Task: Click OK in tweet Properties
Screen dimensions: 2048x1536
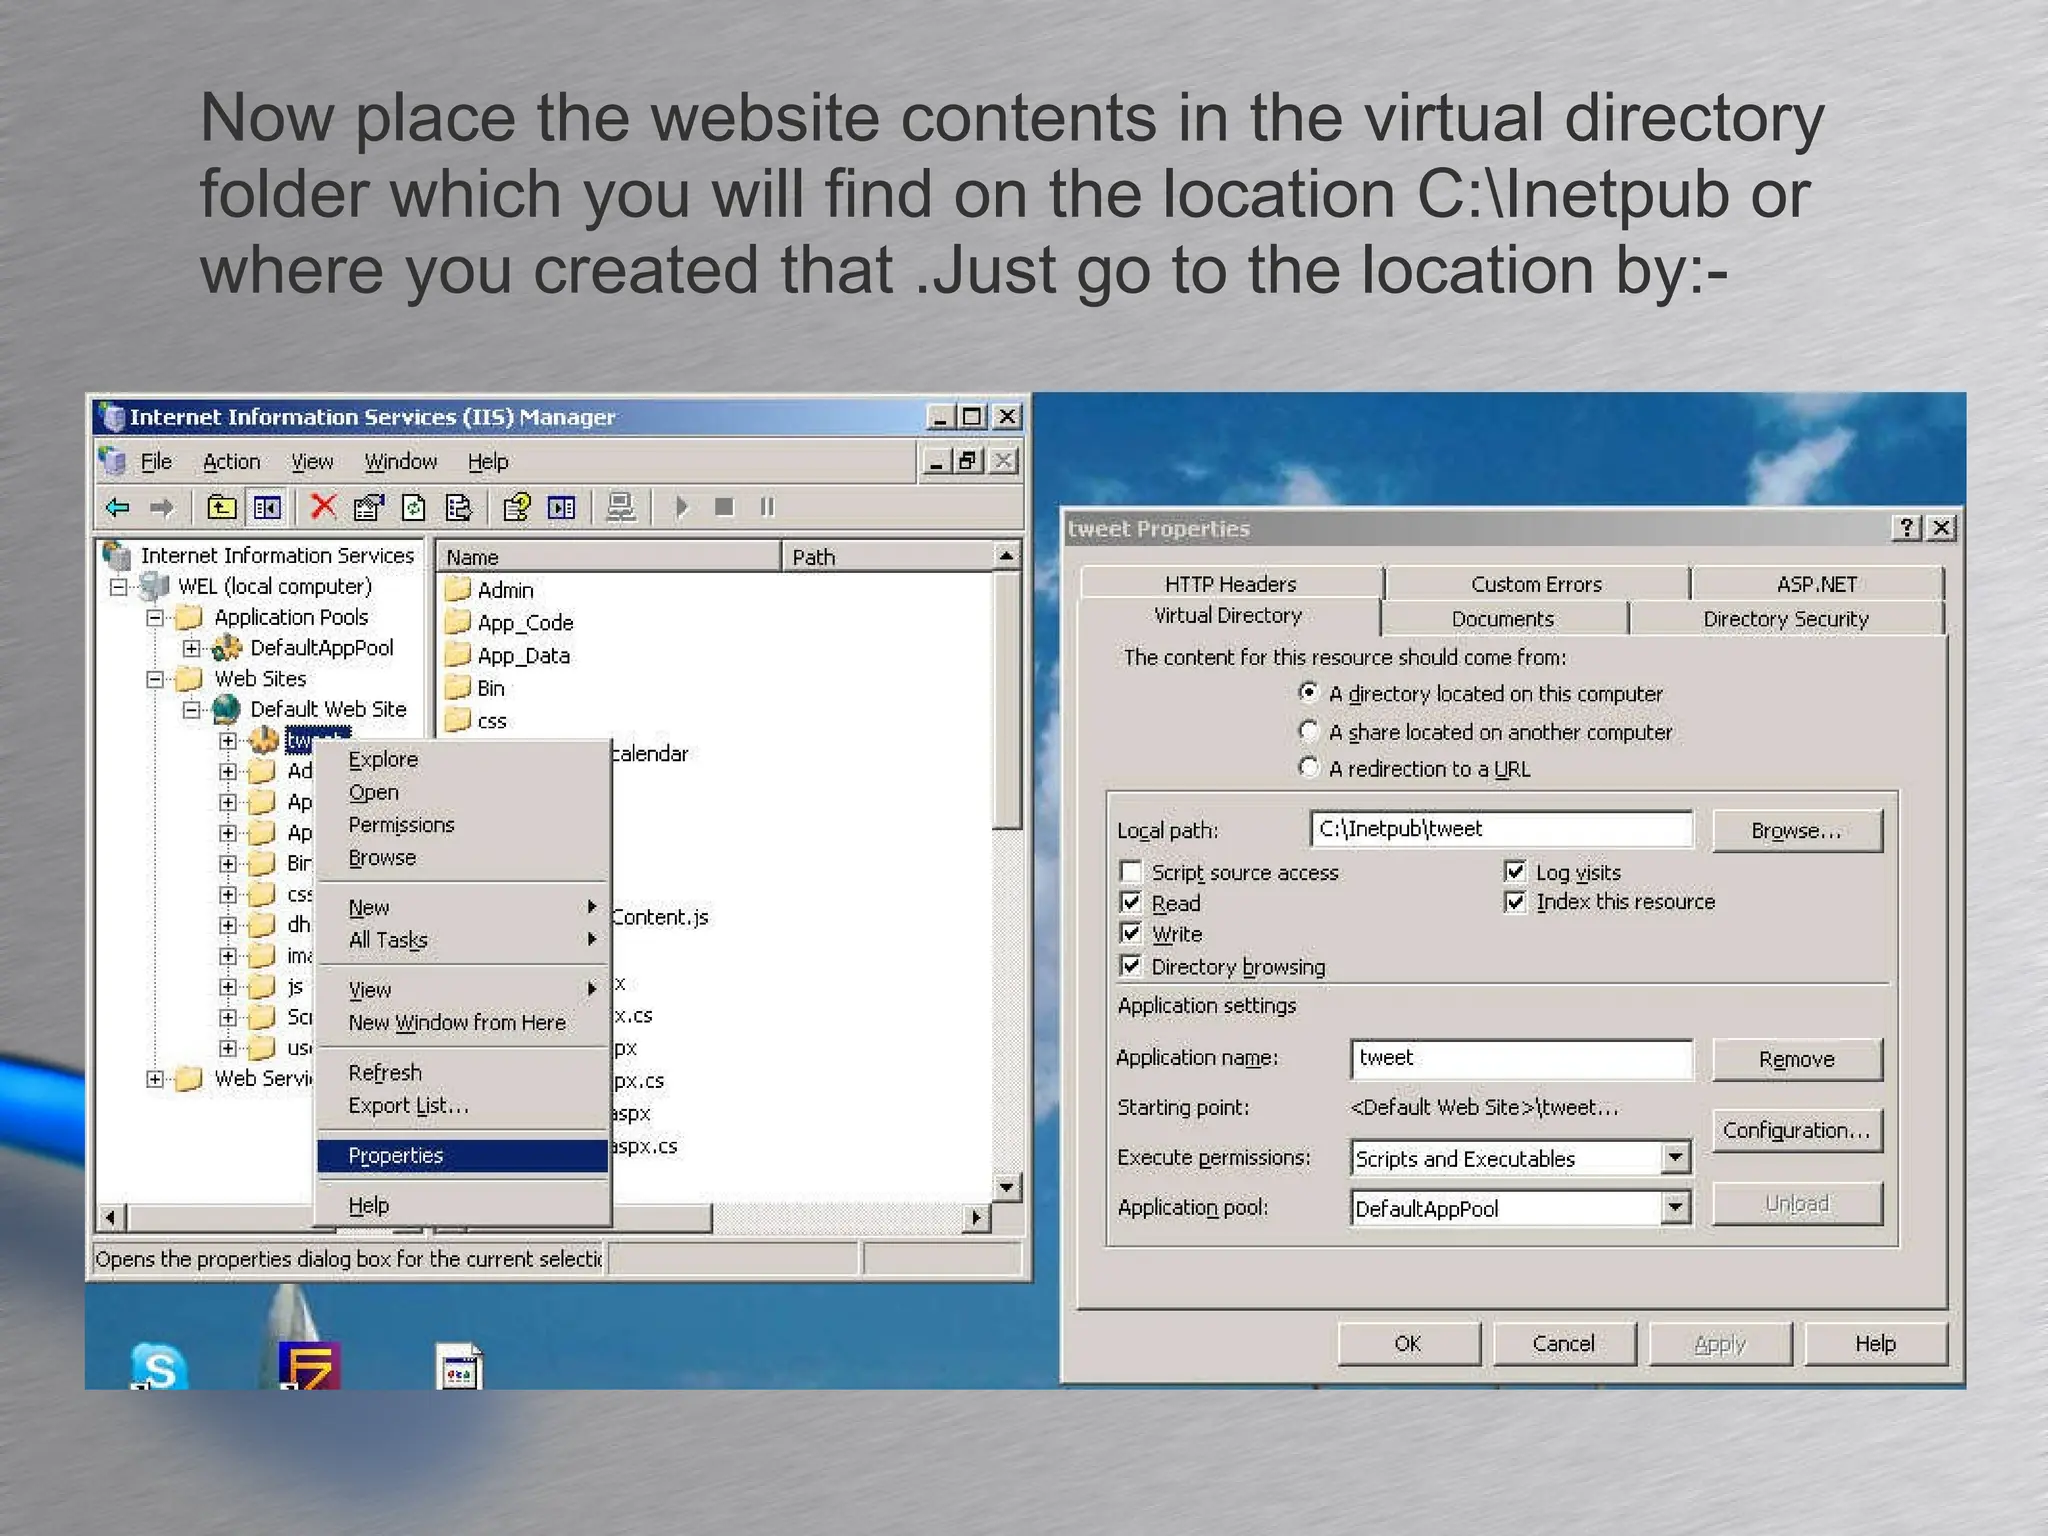Action: click(1408, 1344)
